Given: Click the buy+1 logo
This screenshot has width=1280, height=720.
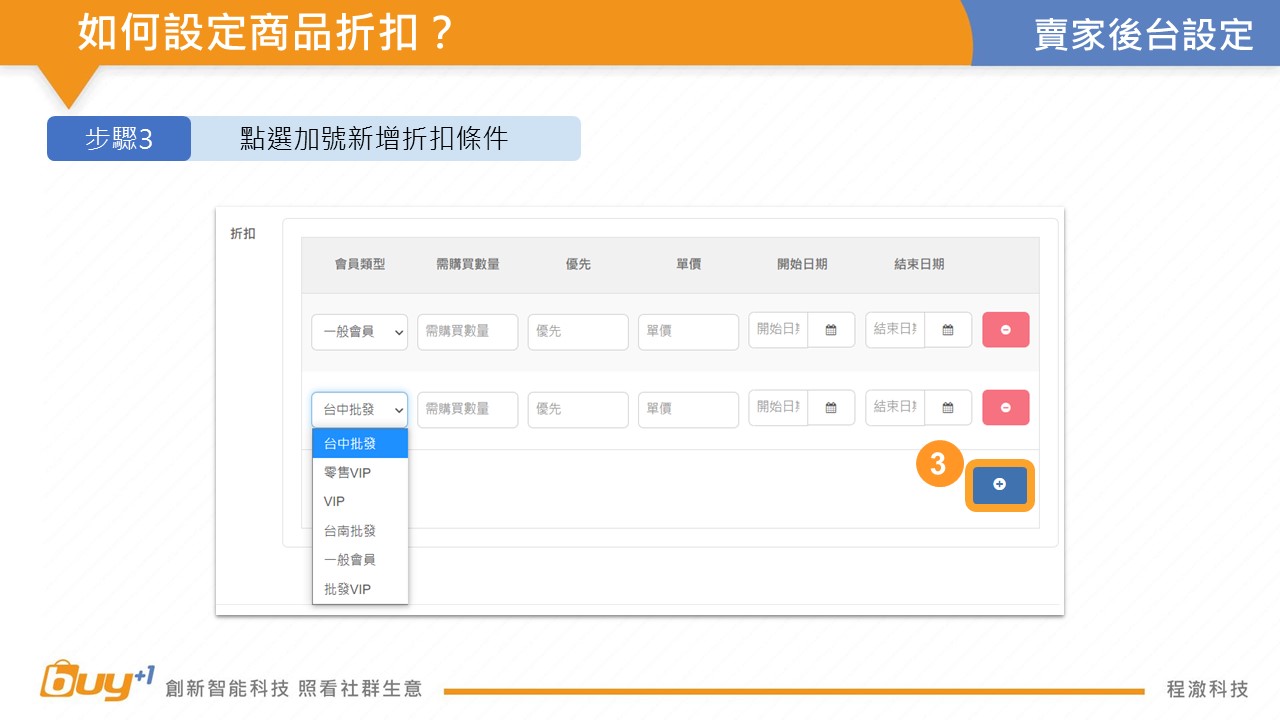Looking at the screenshot, I should (x=97, y=682).
